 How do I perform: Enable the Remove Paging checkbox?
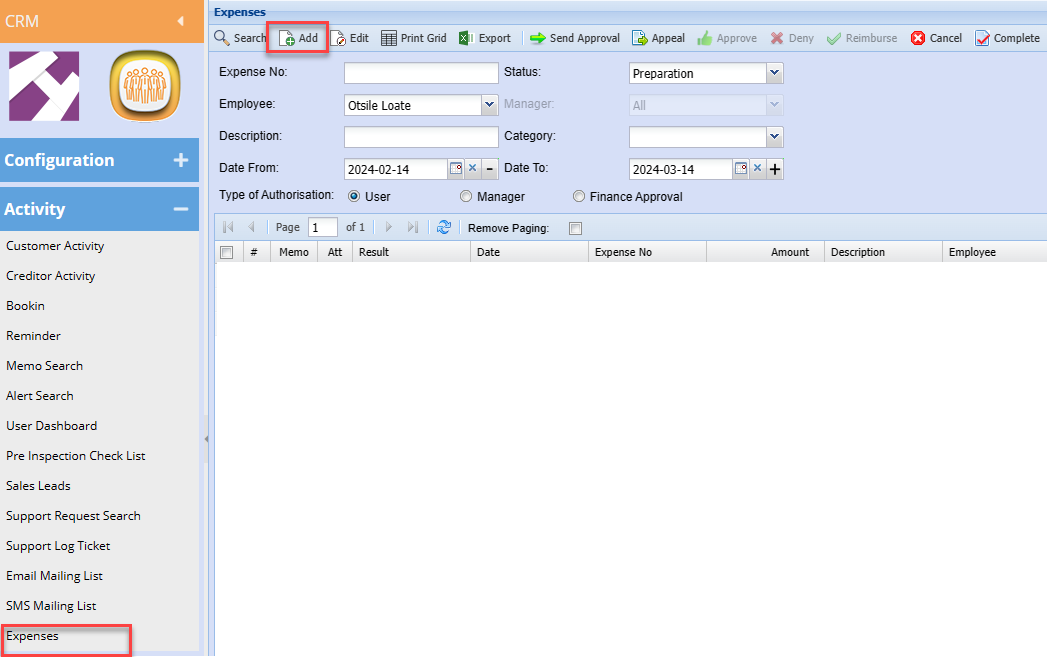point(575,228)
